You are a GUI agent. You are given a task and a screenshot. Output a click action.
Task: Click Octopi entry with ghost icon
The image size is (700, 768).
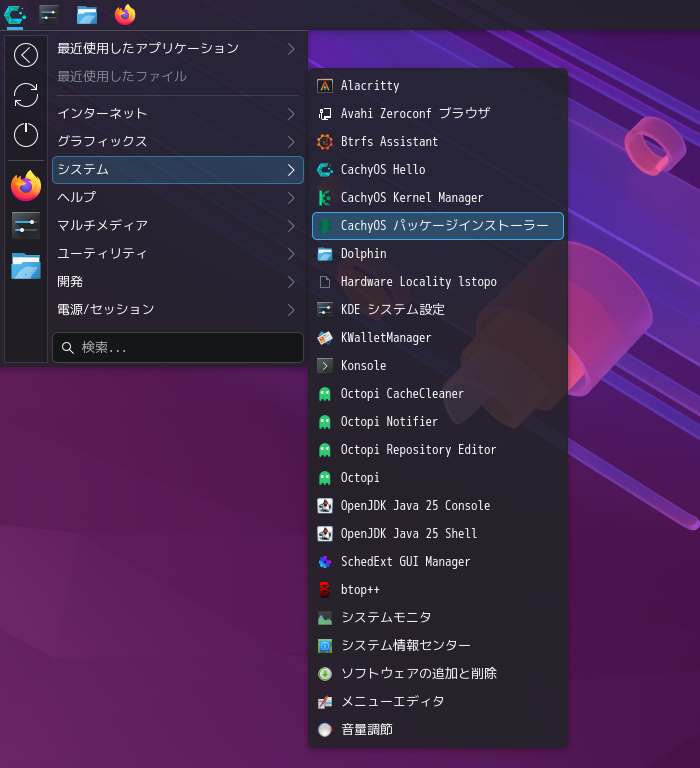tap(437, 478)
